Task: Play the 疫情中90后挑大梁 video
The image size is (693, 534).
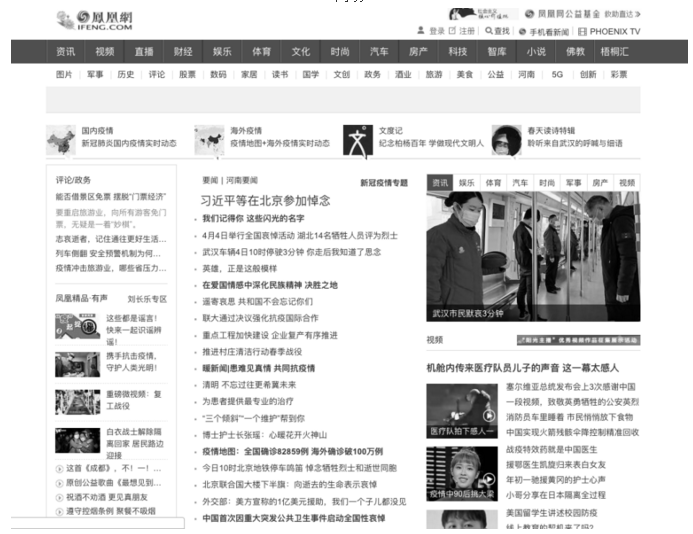Action: click(x=462, y=474)
